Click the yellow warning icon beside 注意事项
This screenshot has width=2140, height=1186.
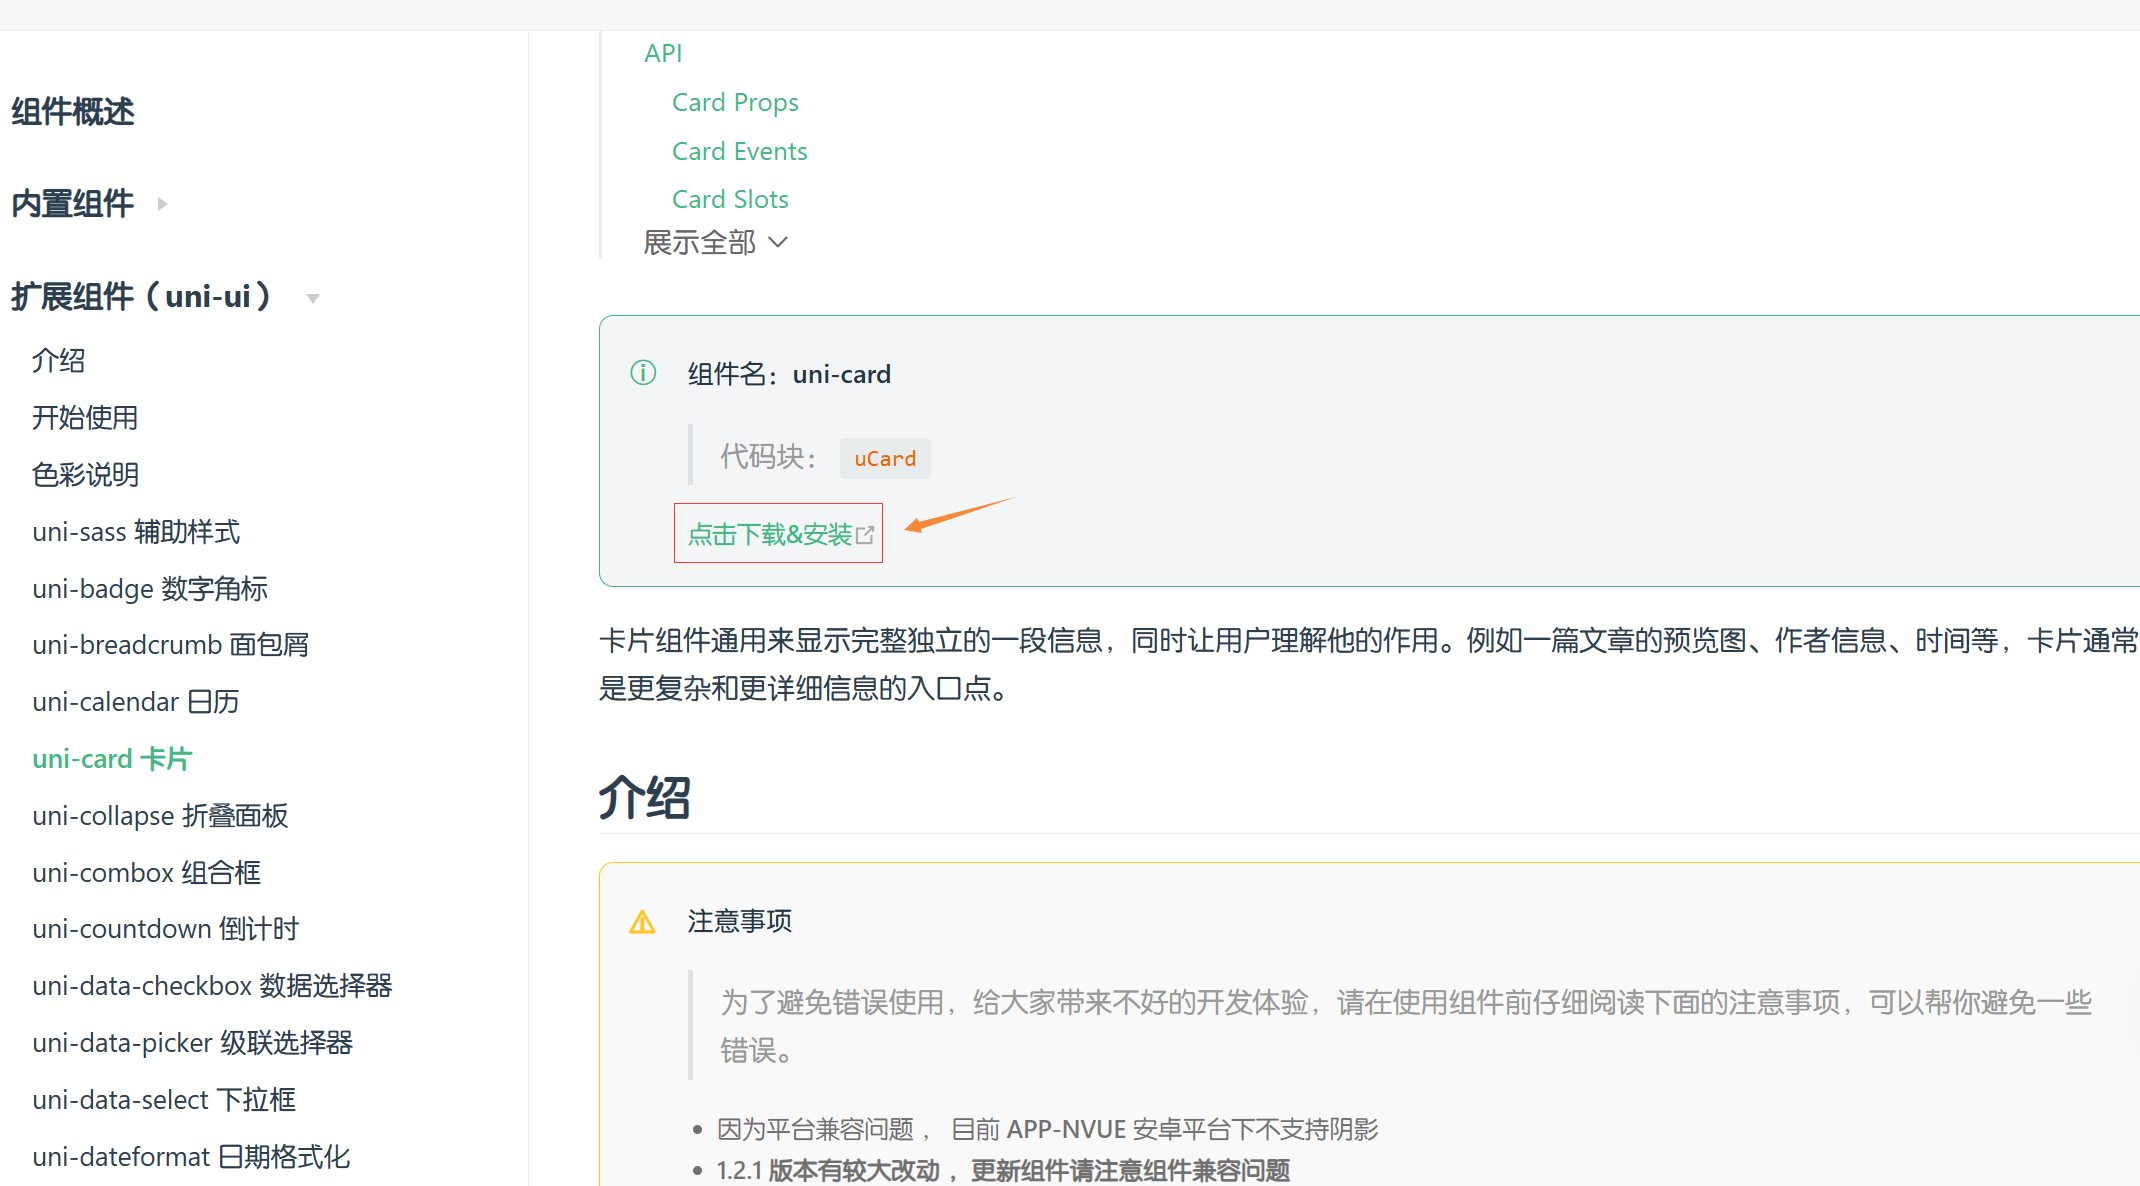(642, 922)
